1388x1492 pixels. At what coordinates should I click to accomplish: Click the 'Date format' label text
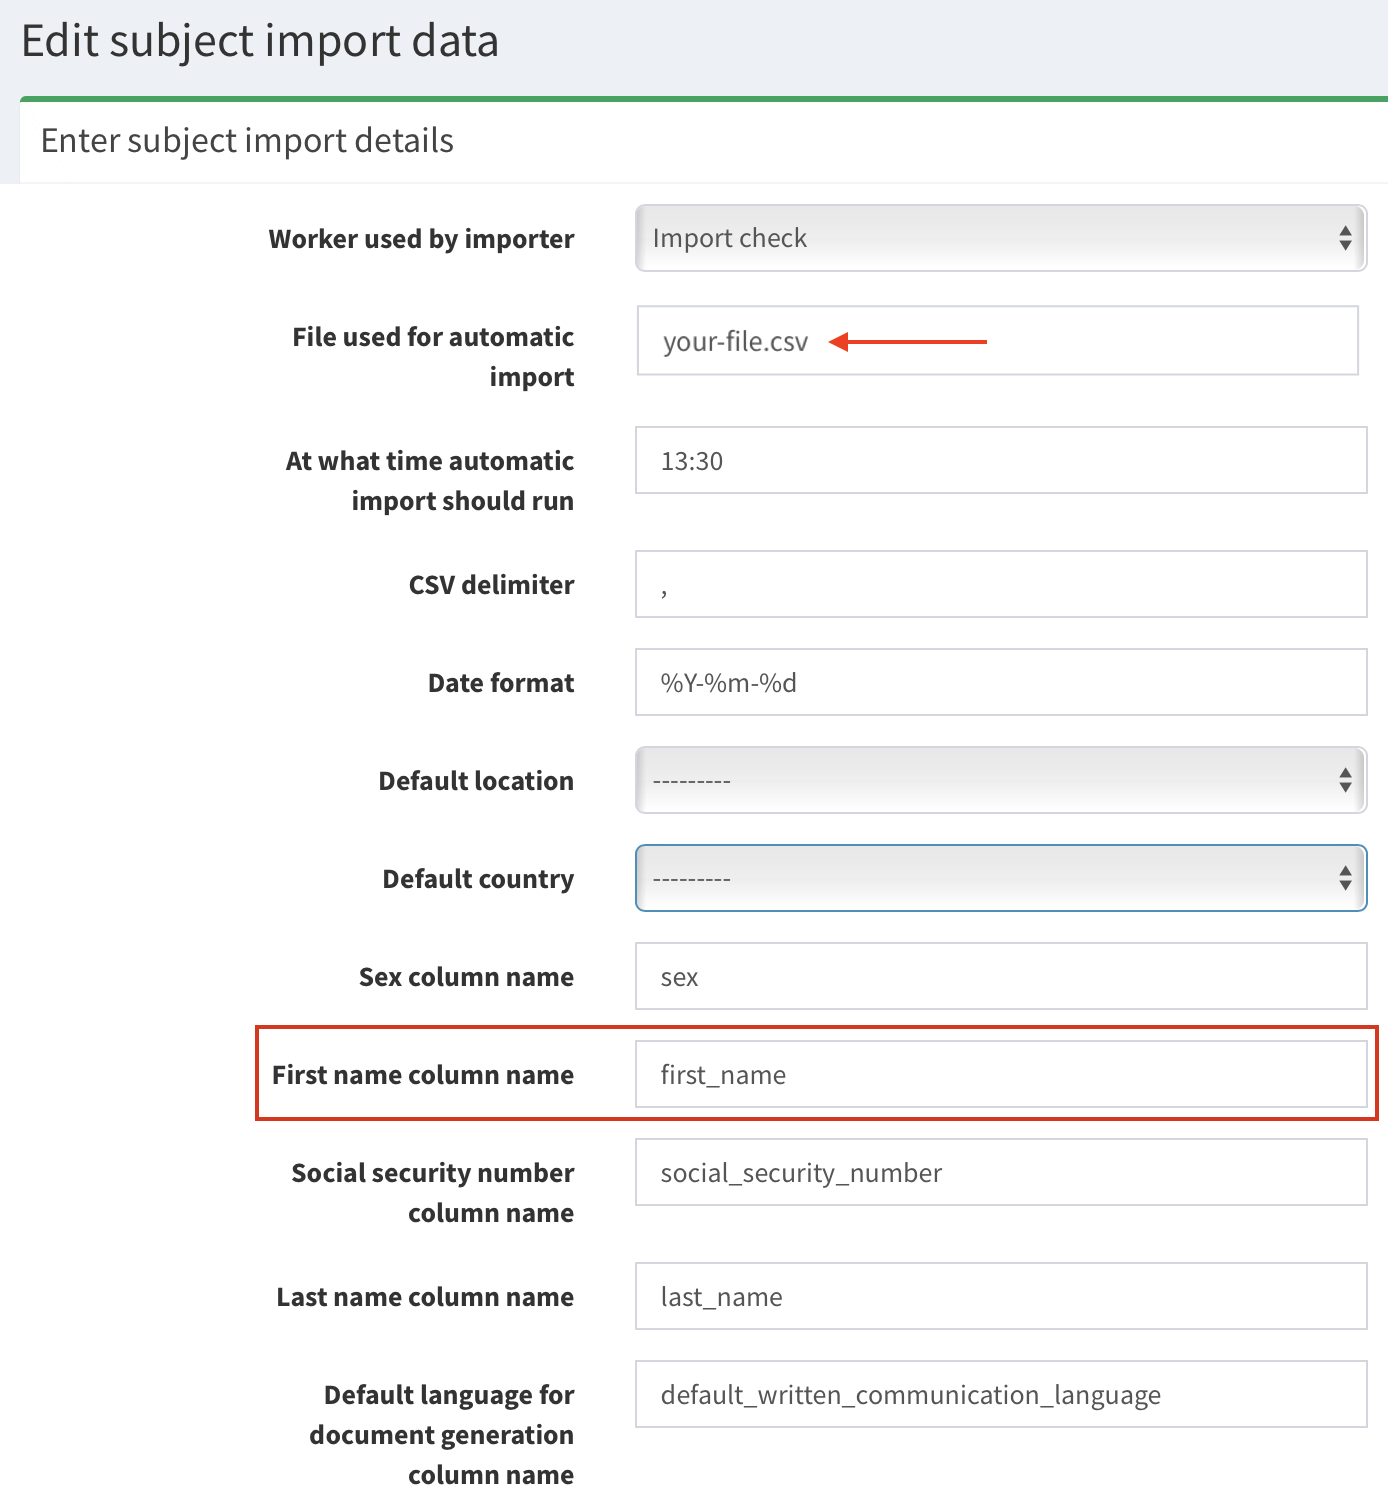pos(501,683)
